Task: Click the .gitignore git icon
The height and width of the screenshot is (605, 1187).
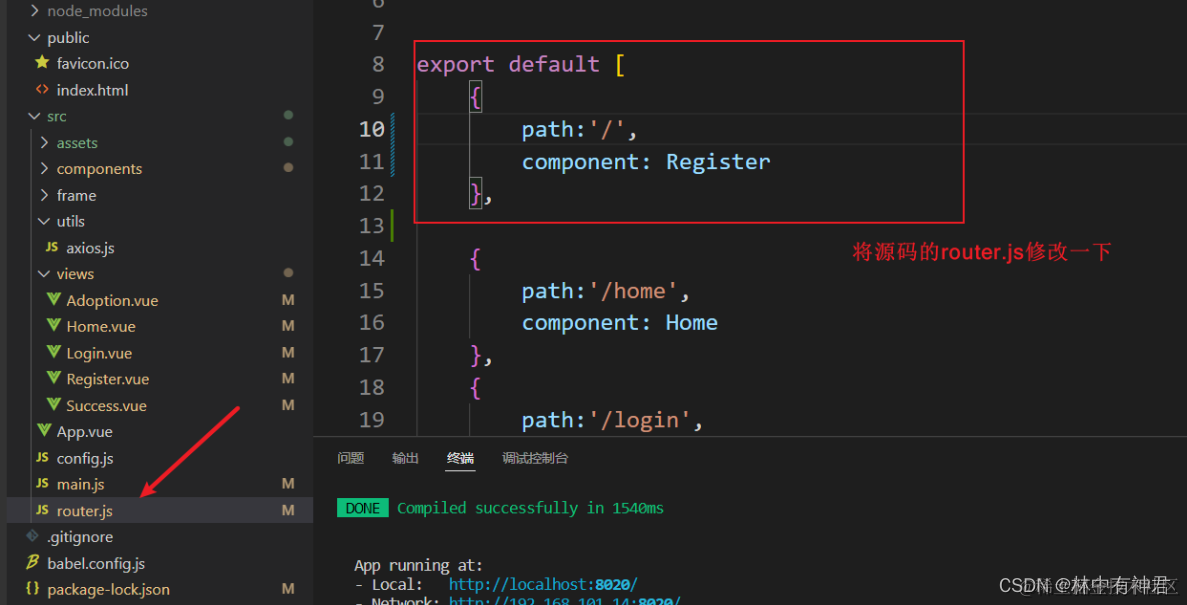Action: [33, 537]
